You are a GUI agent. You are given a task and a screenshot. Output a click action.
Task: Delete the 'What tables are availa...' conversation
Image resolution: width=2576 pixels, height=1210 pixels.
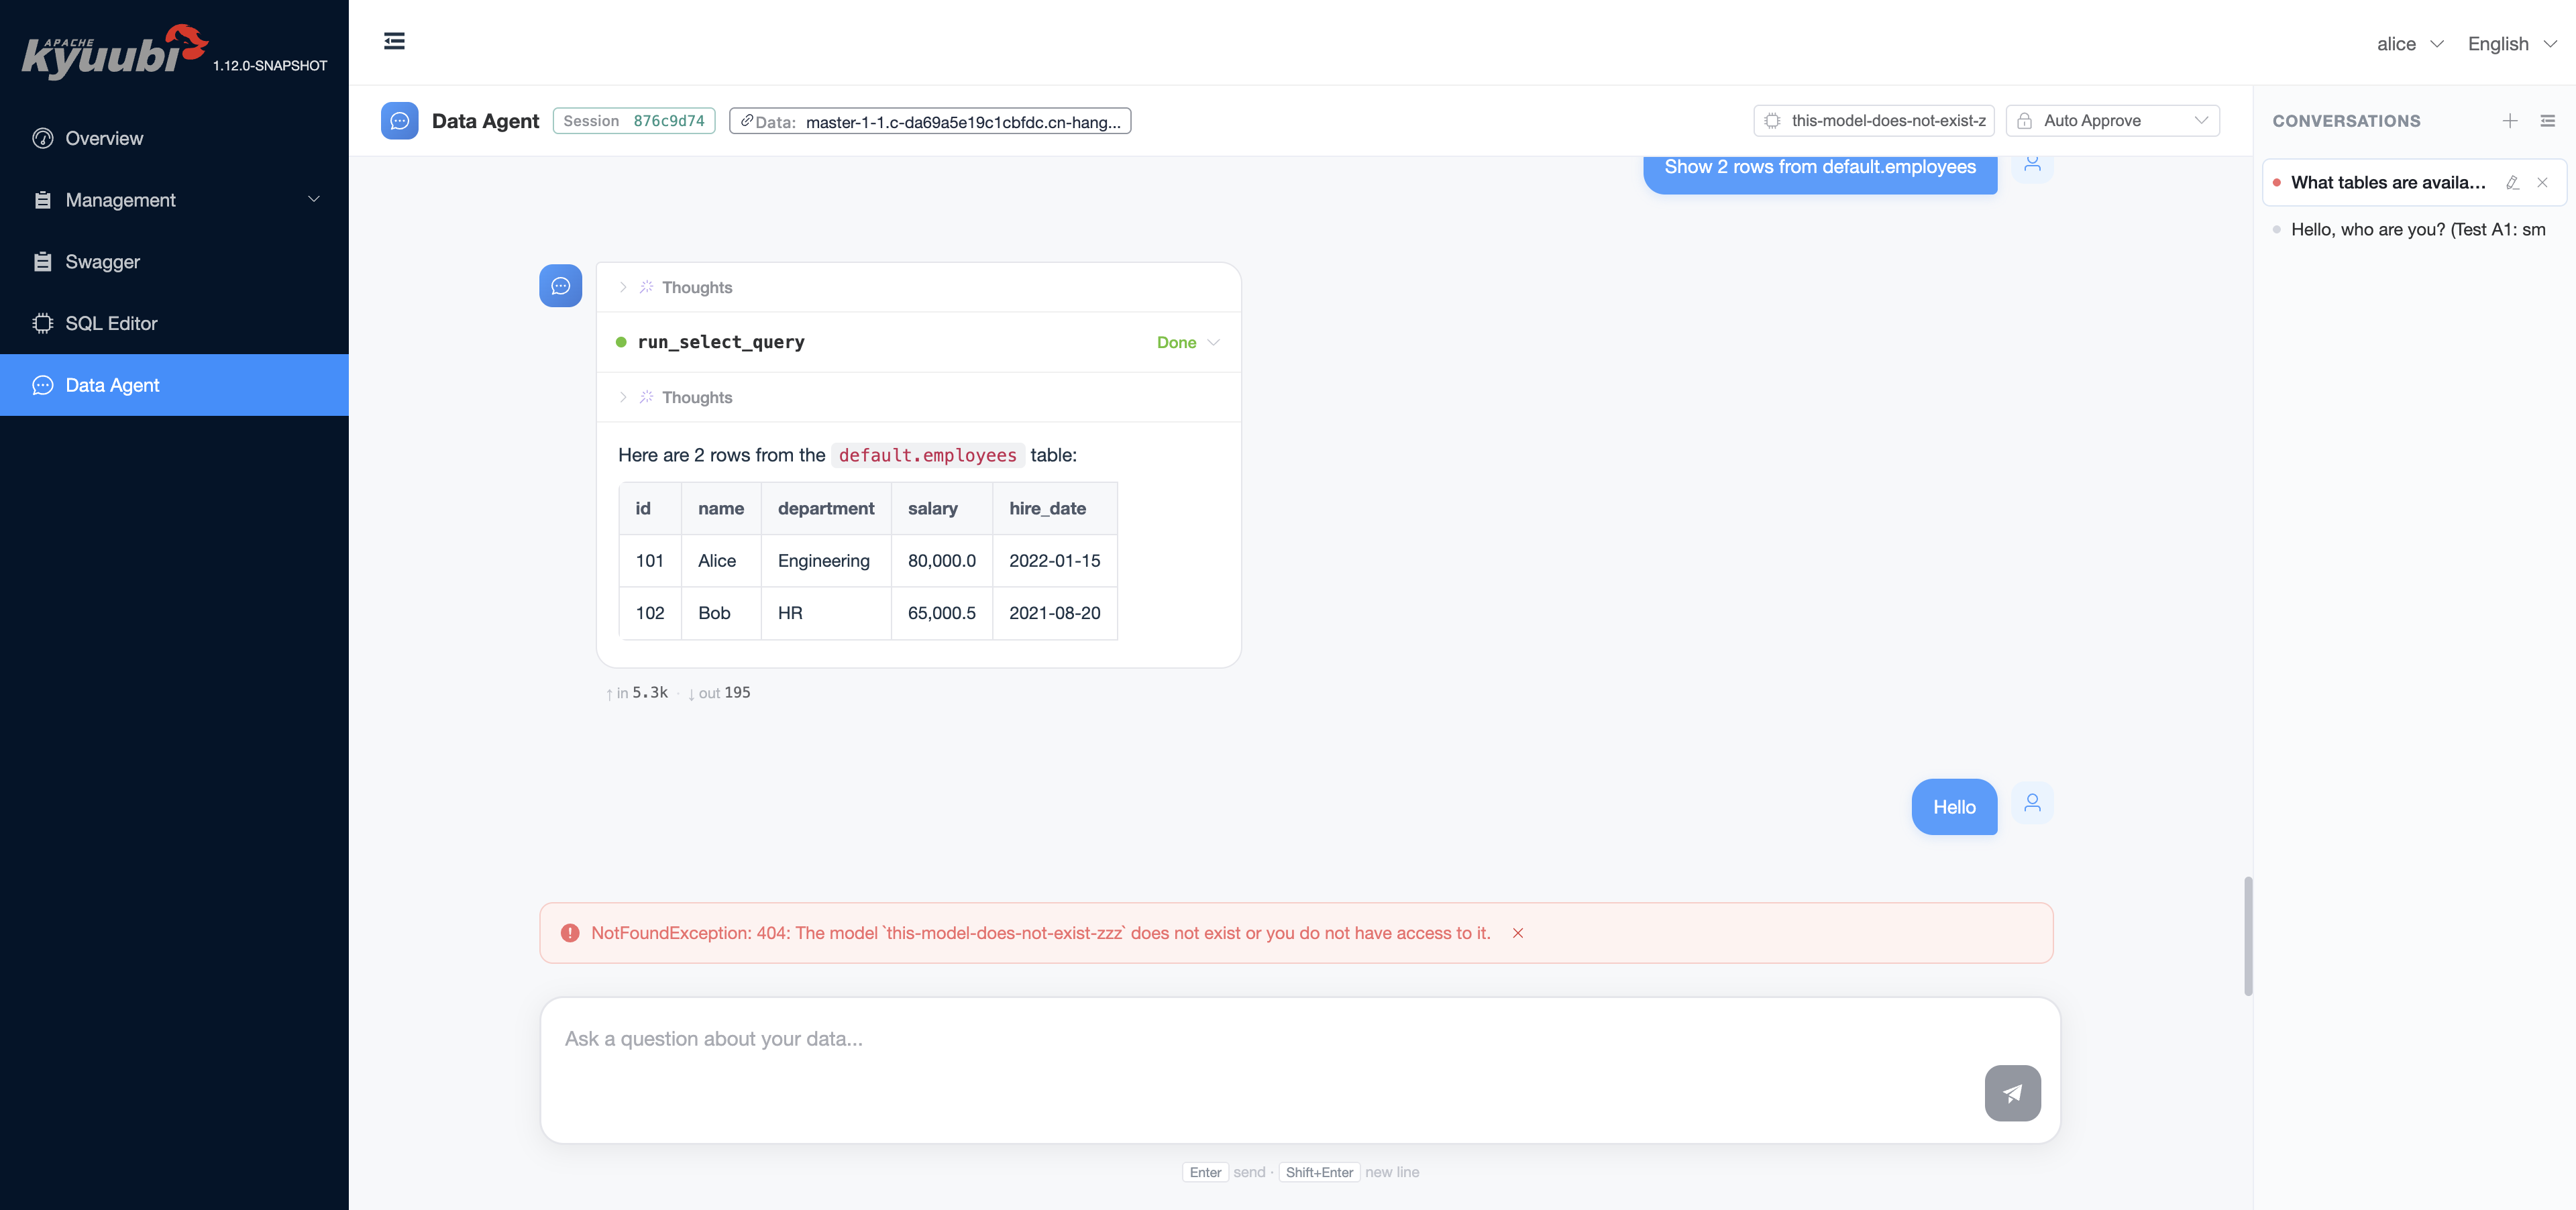pos(2542,182)
